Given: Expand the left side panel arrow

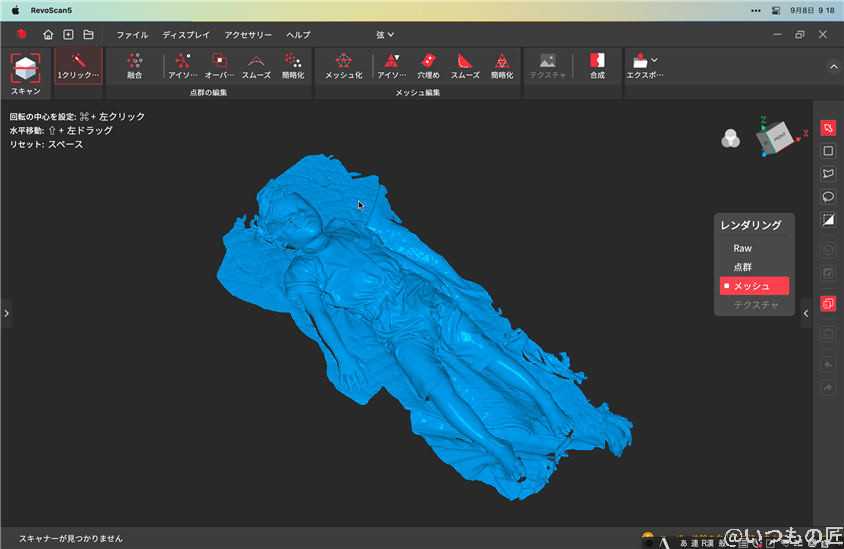Looking at the screenshot, I should [6, 313].
